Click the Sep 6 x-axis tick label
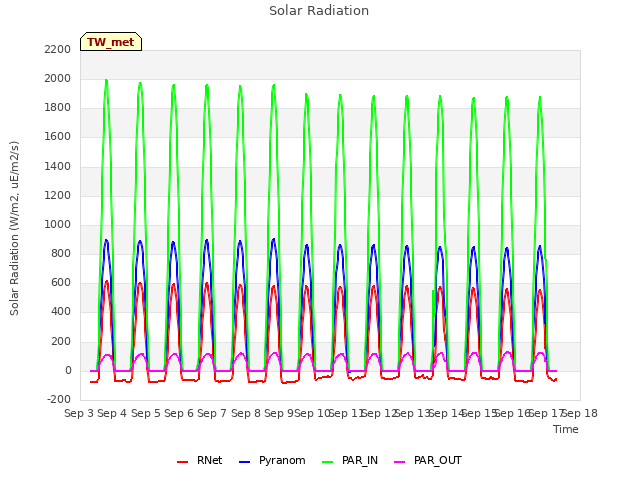Image resolution: width=640 pixels, height=480 pixels. click(179, 413)
